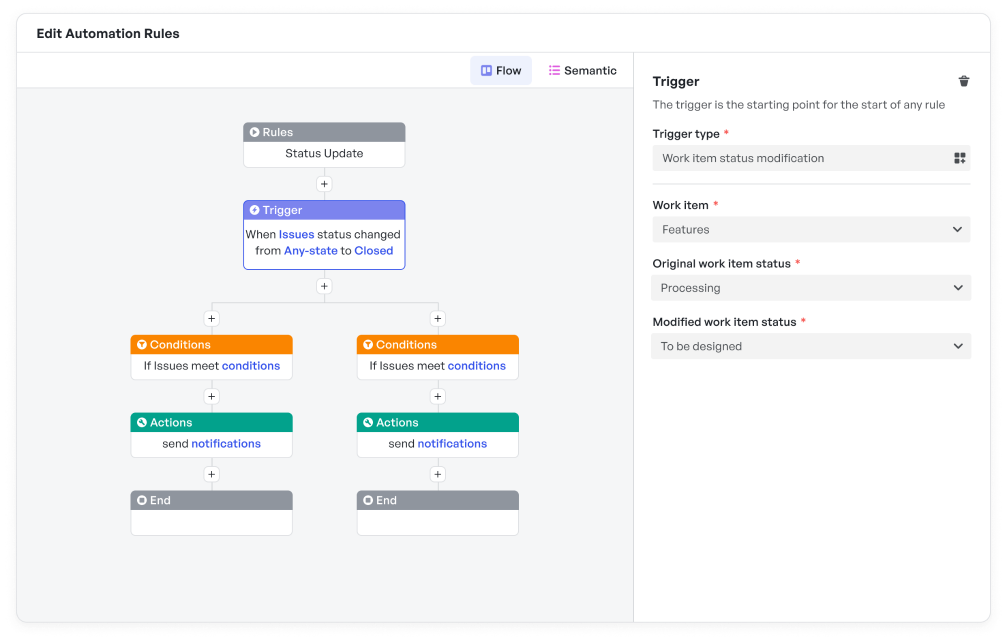Open notifications link in left Actions node

tap(226, 444)
